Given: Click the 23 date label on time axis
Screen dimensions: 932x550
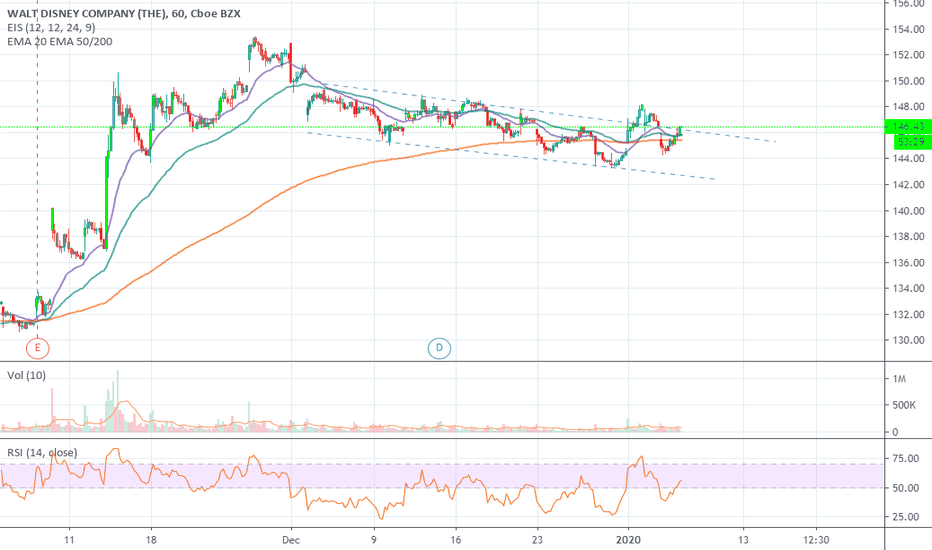Looking at the screenshot, I should (537, 540).
